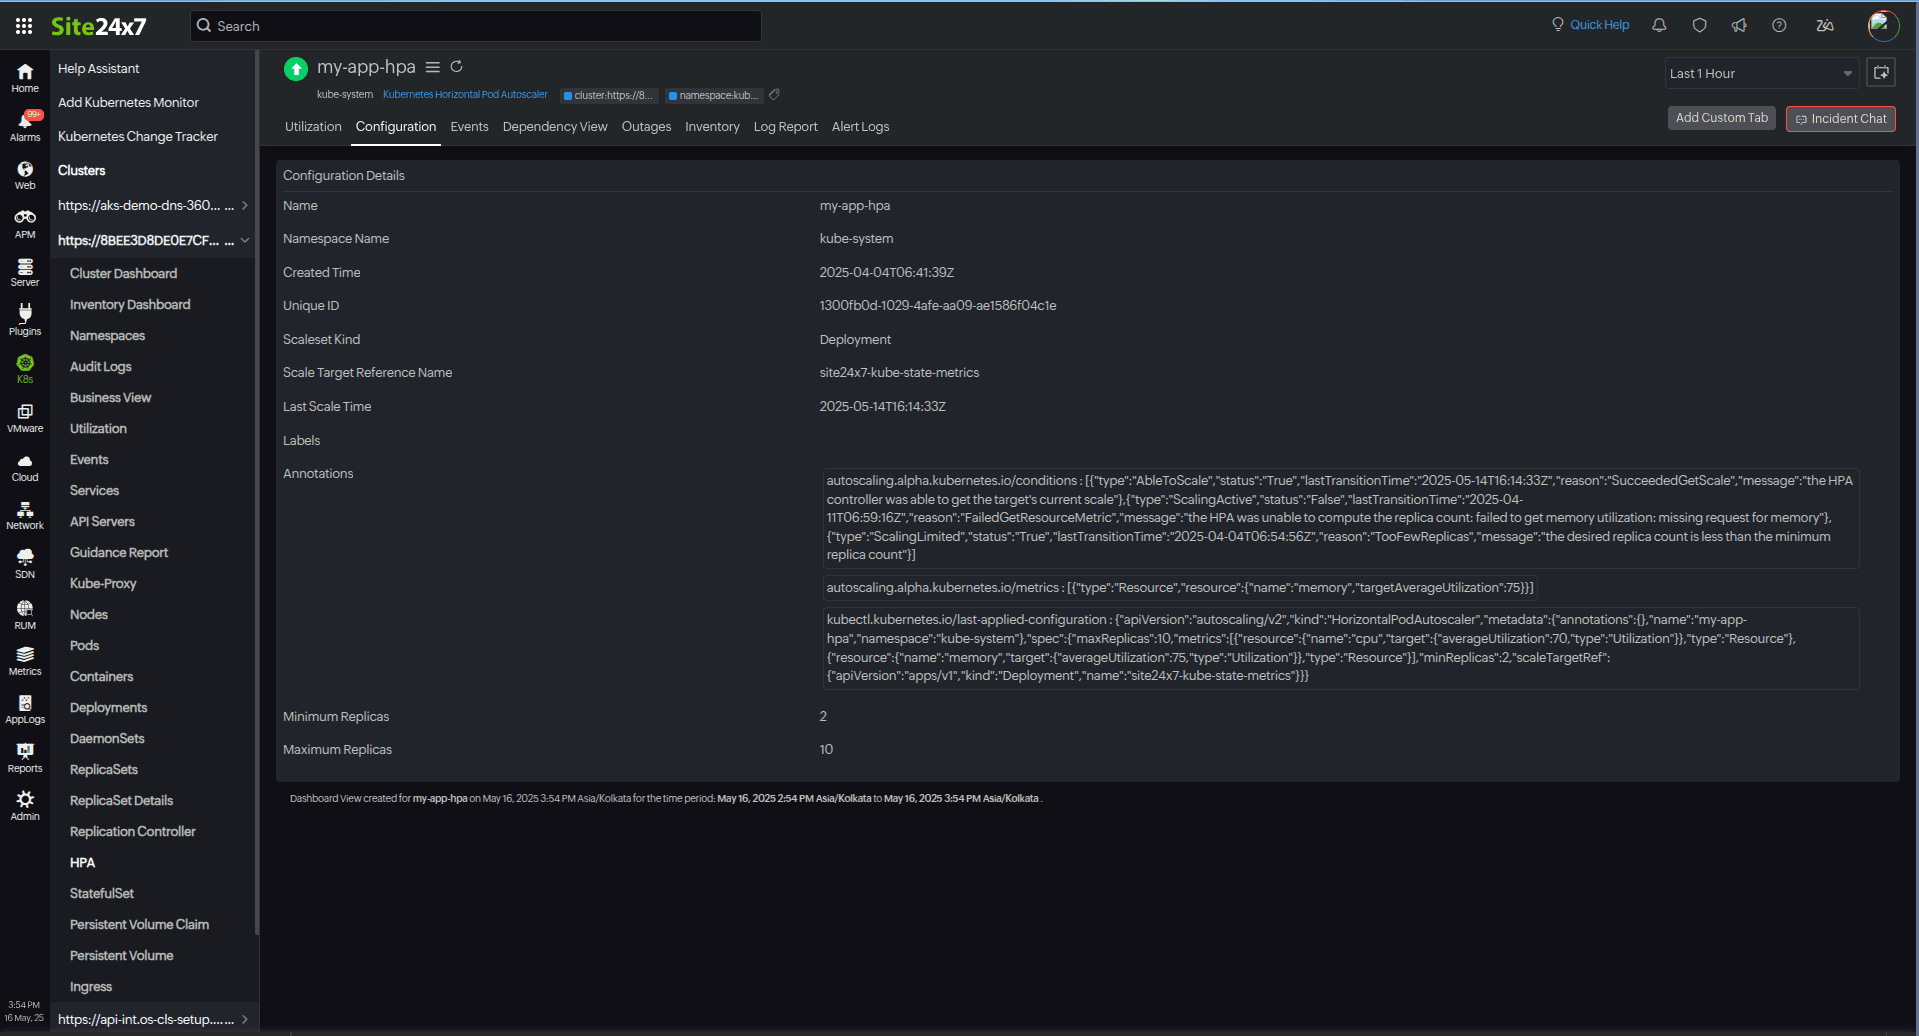Click the shield icon in the header
Viewport: 1919px width, 1036px height.
coord(1699,25)
